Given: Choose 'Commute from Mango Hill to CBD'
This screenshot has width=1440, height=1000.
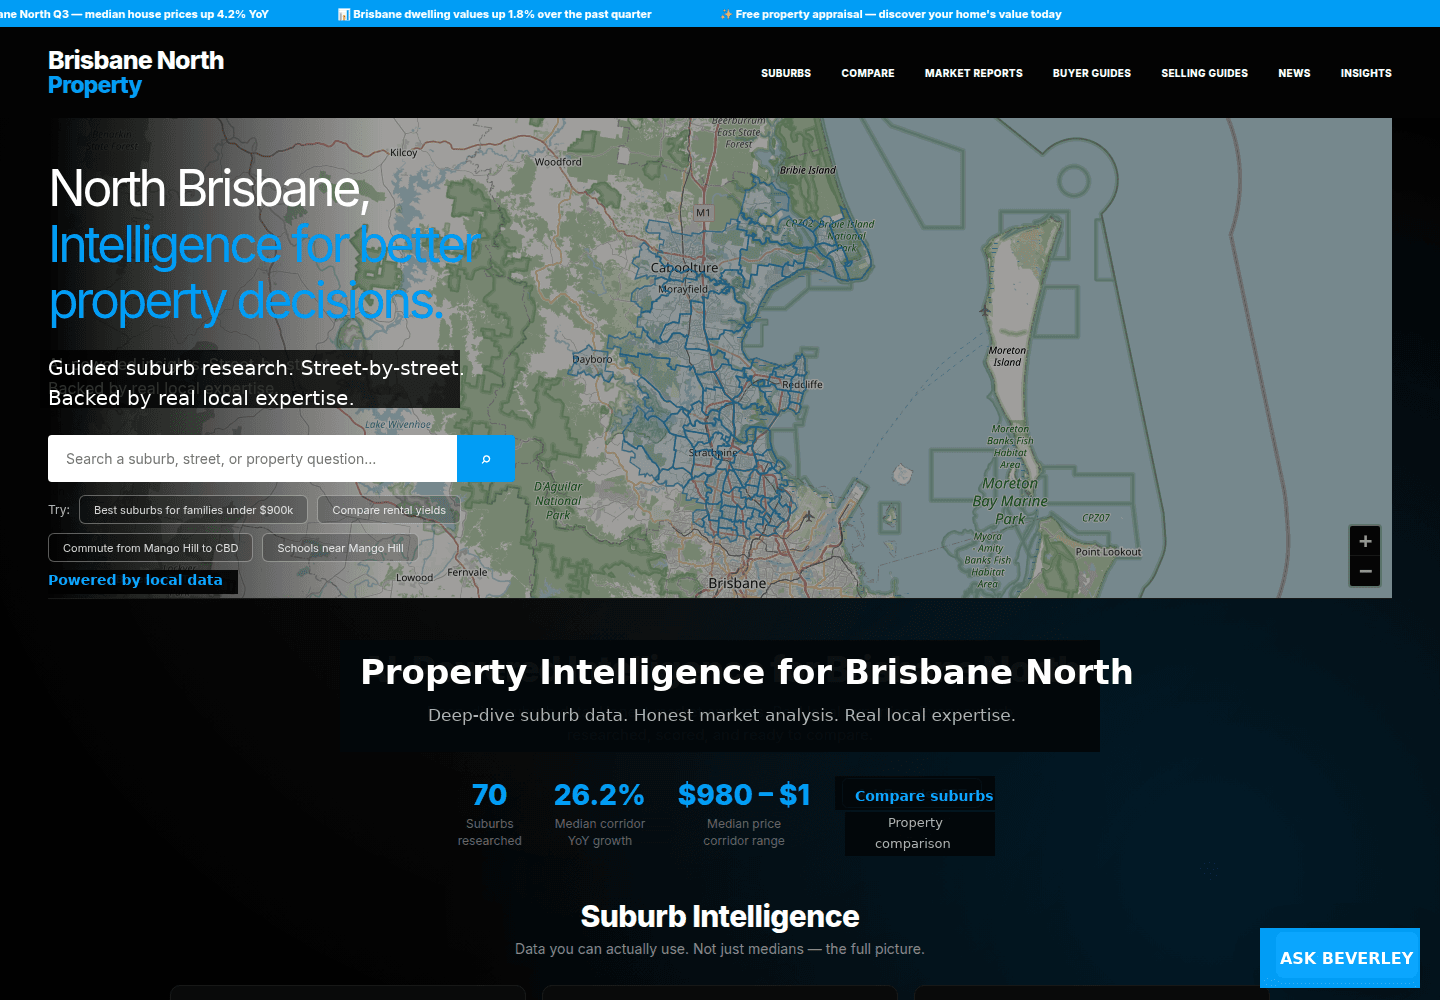Looking at the screenshot, I should (150, 548).
